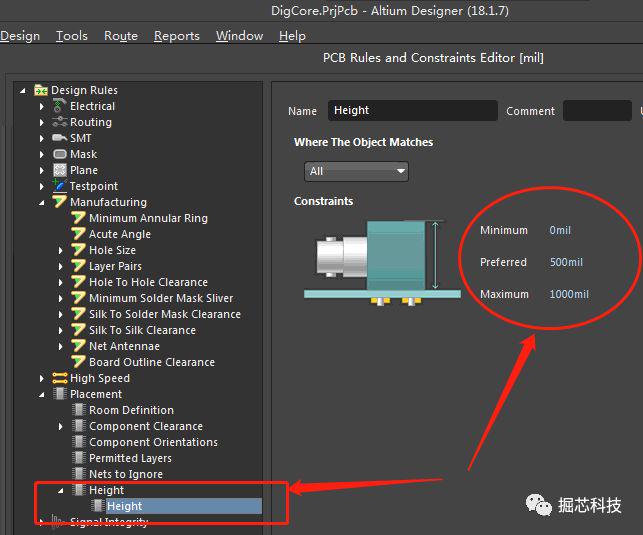Click the Routing category icon
Screen dimensions: 643x535
click(x=60, y=122)
